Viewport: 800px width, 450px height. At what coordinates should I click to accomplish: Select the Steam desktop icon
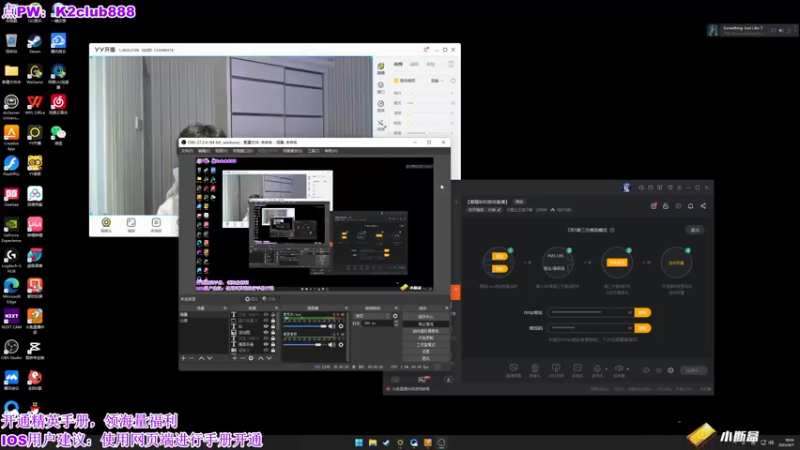click(35, 43)
